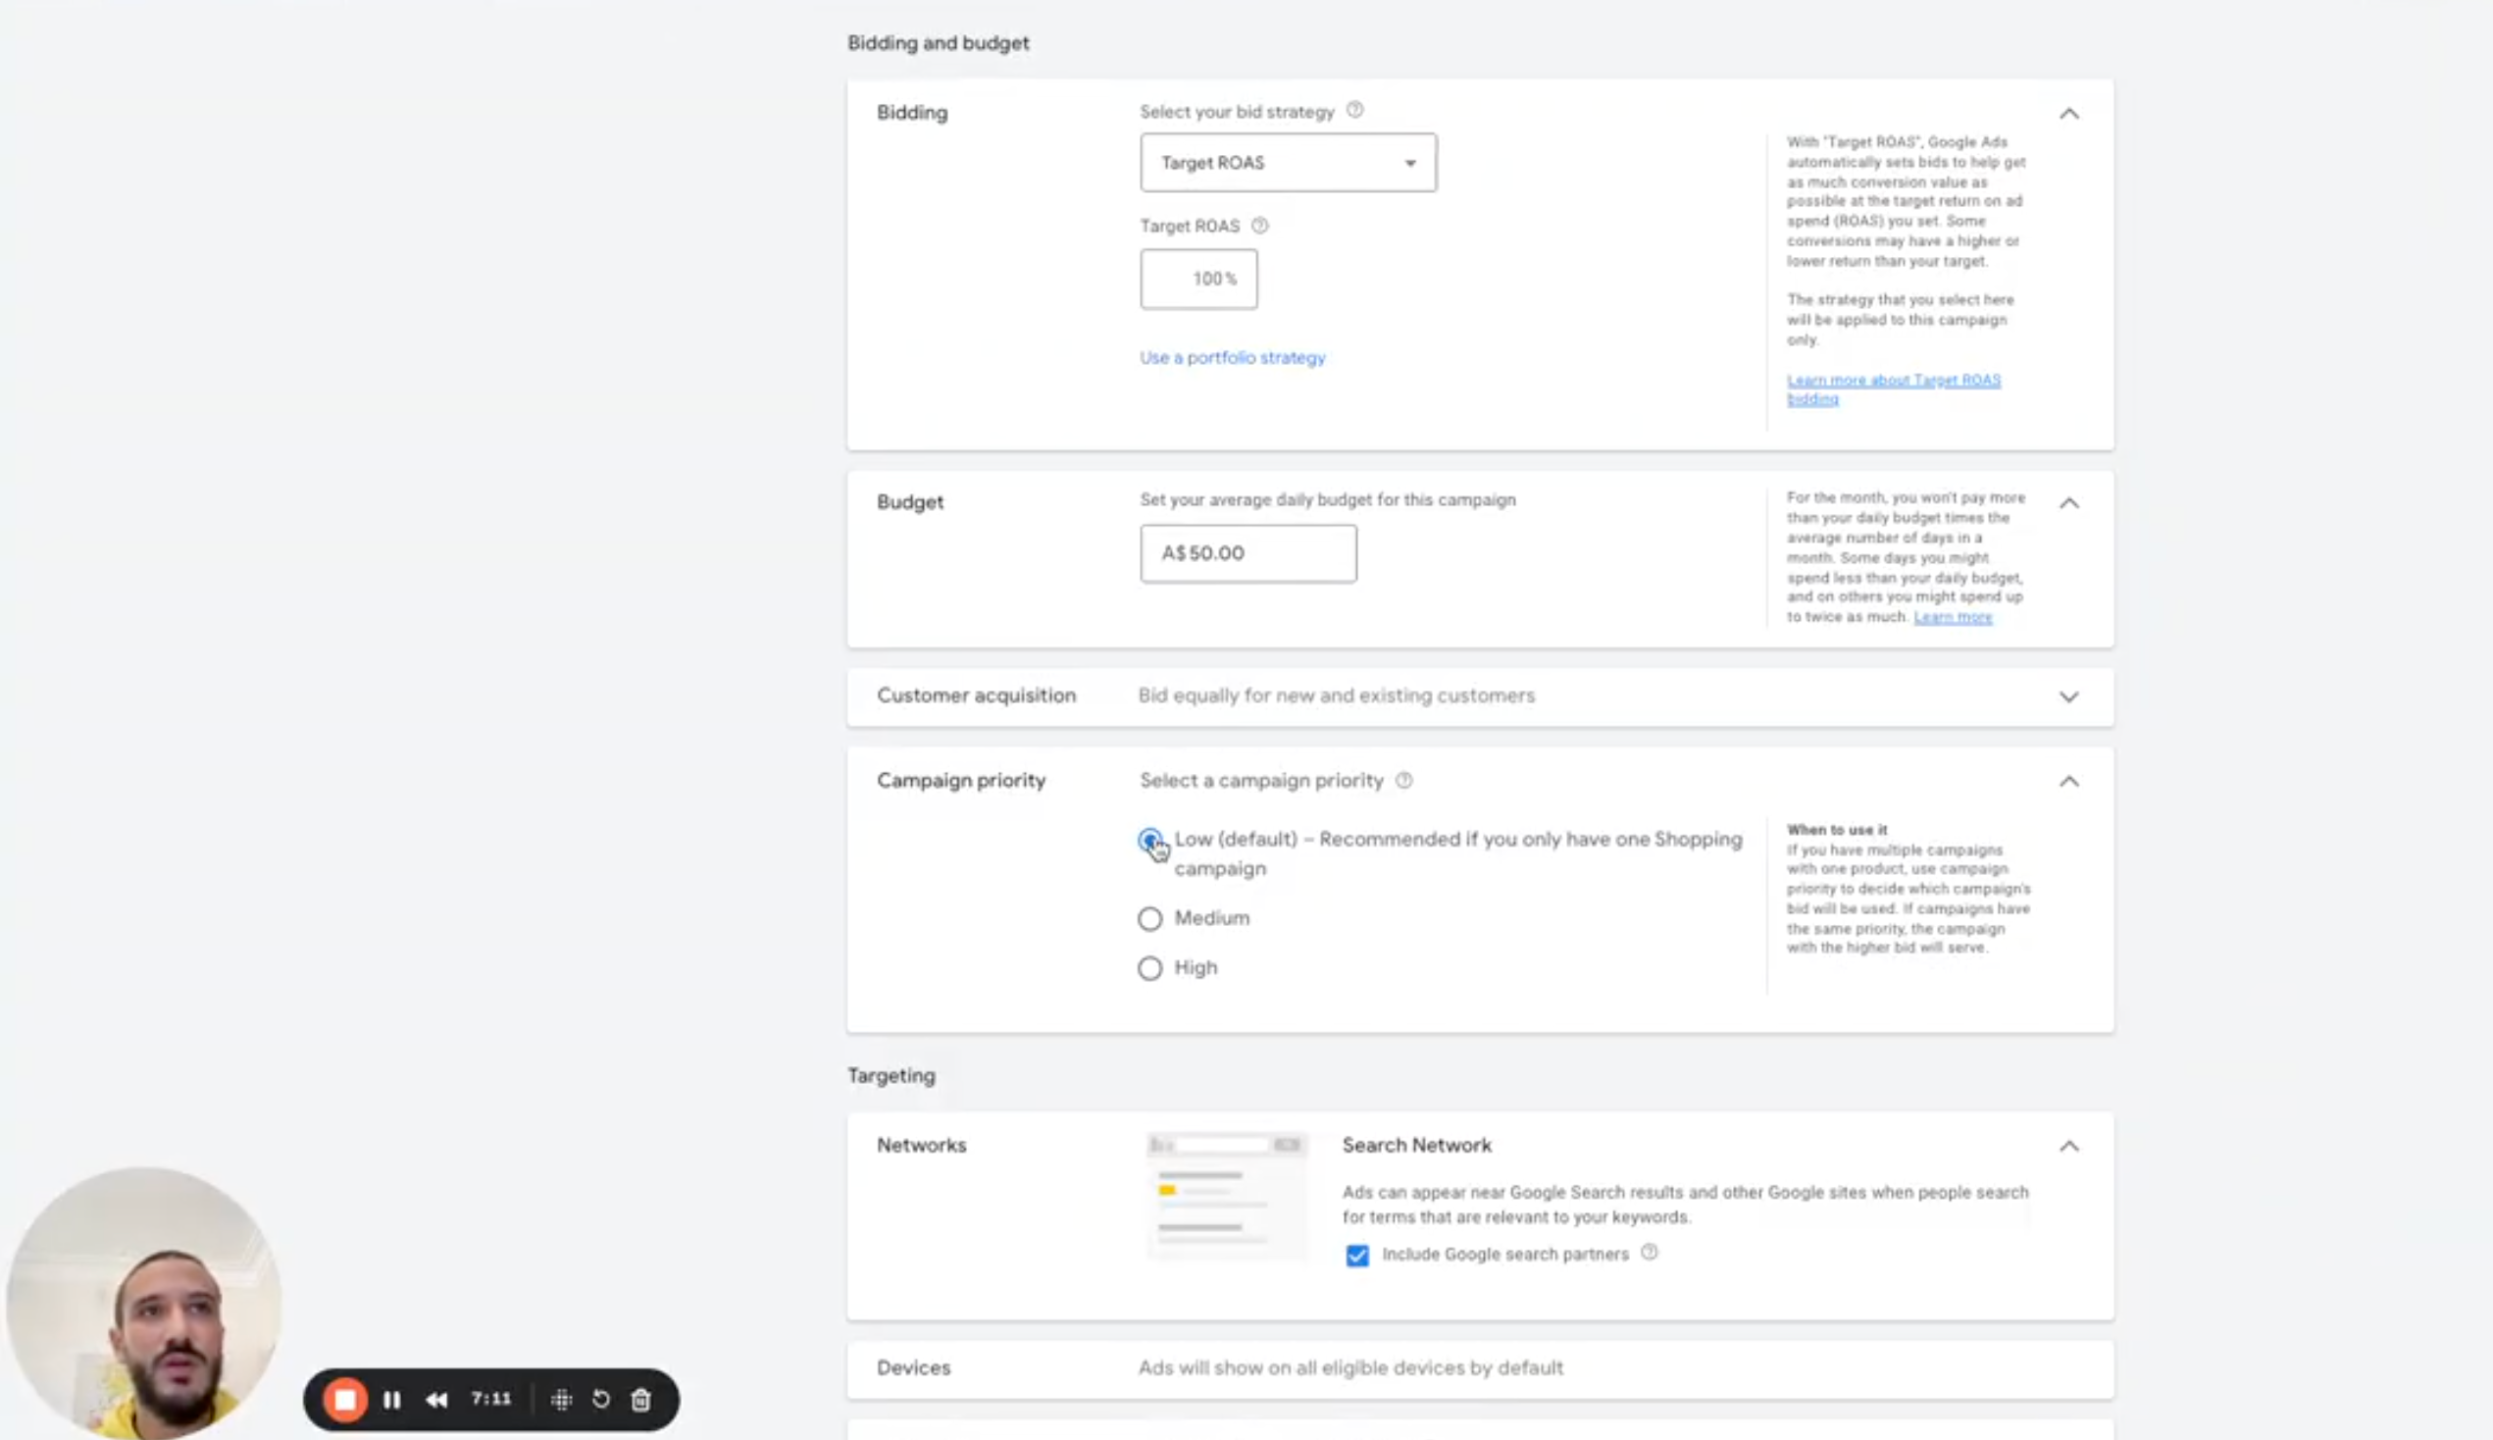The width and height of the screenshot is (2493, 1440).
Task: Click Target ROAS help question icon
Action: pyautogui.click(x=1259, y=226)
